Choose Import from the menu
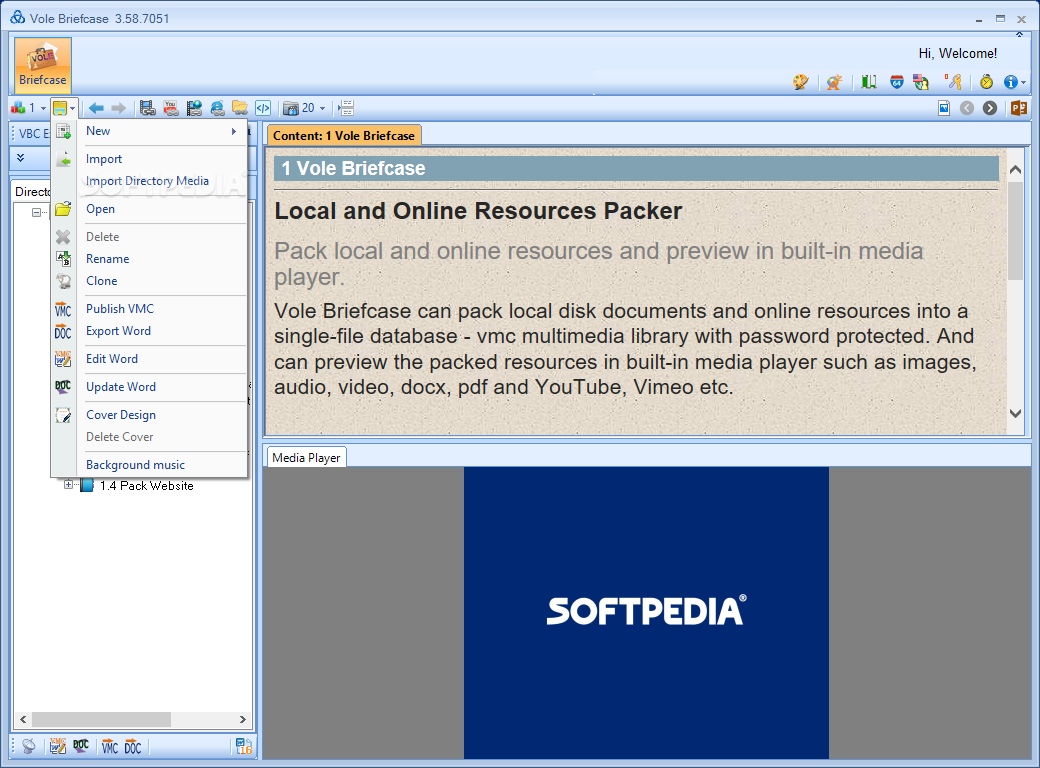Image resolution: width=1040 pixels, height=768 pixels. (149, 159)
